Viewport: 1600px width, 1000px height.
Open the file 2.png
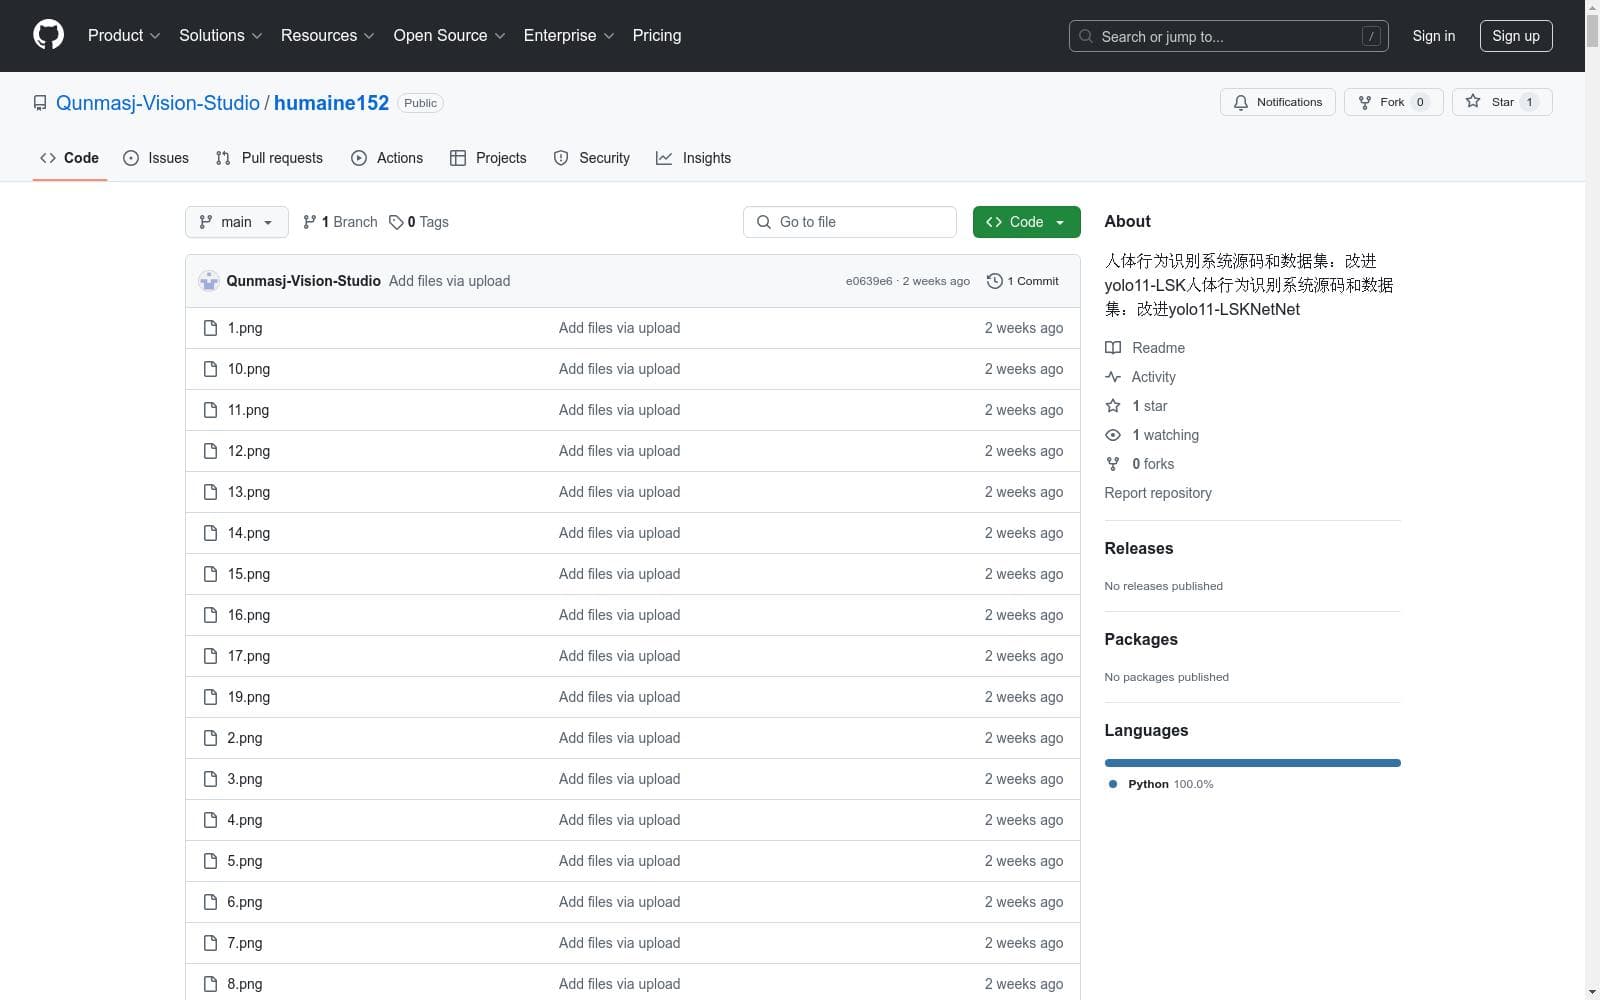pyautogui.click(x=245, y=738)
